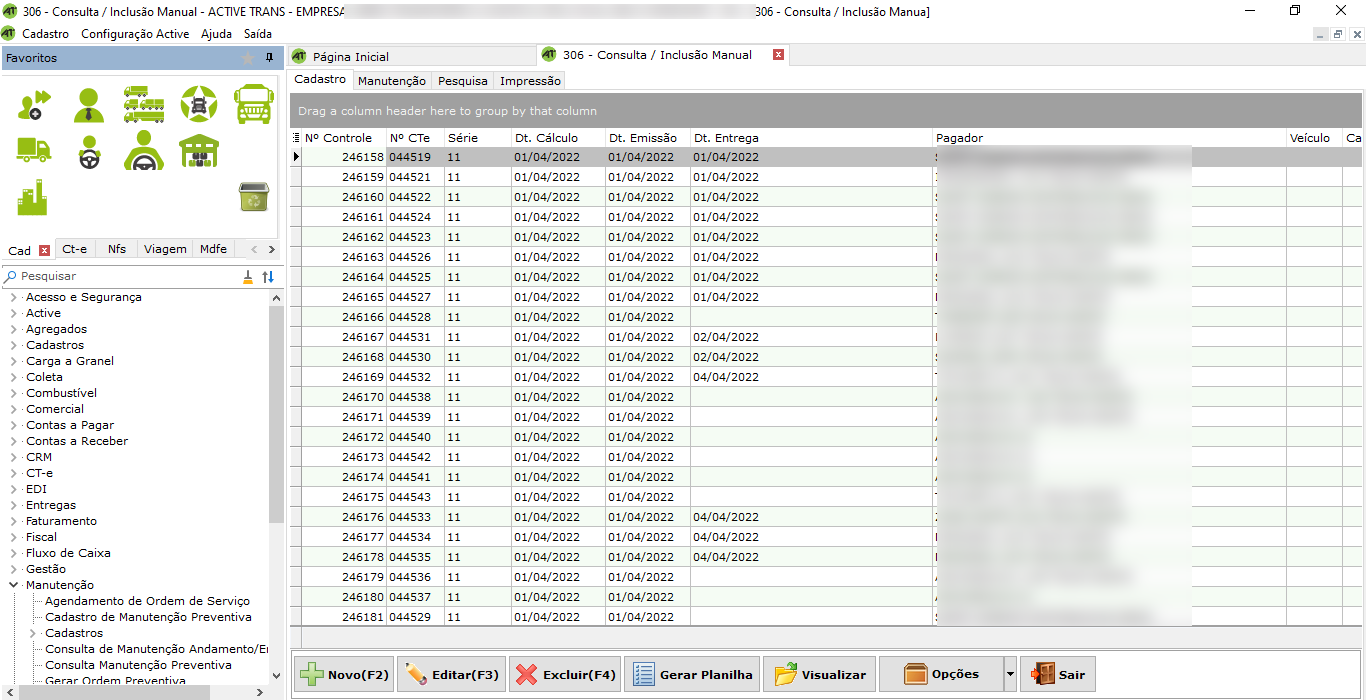Switch to the Pesquisa tab

pyautogui.click(x=462, y=81)
